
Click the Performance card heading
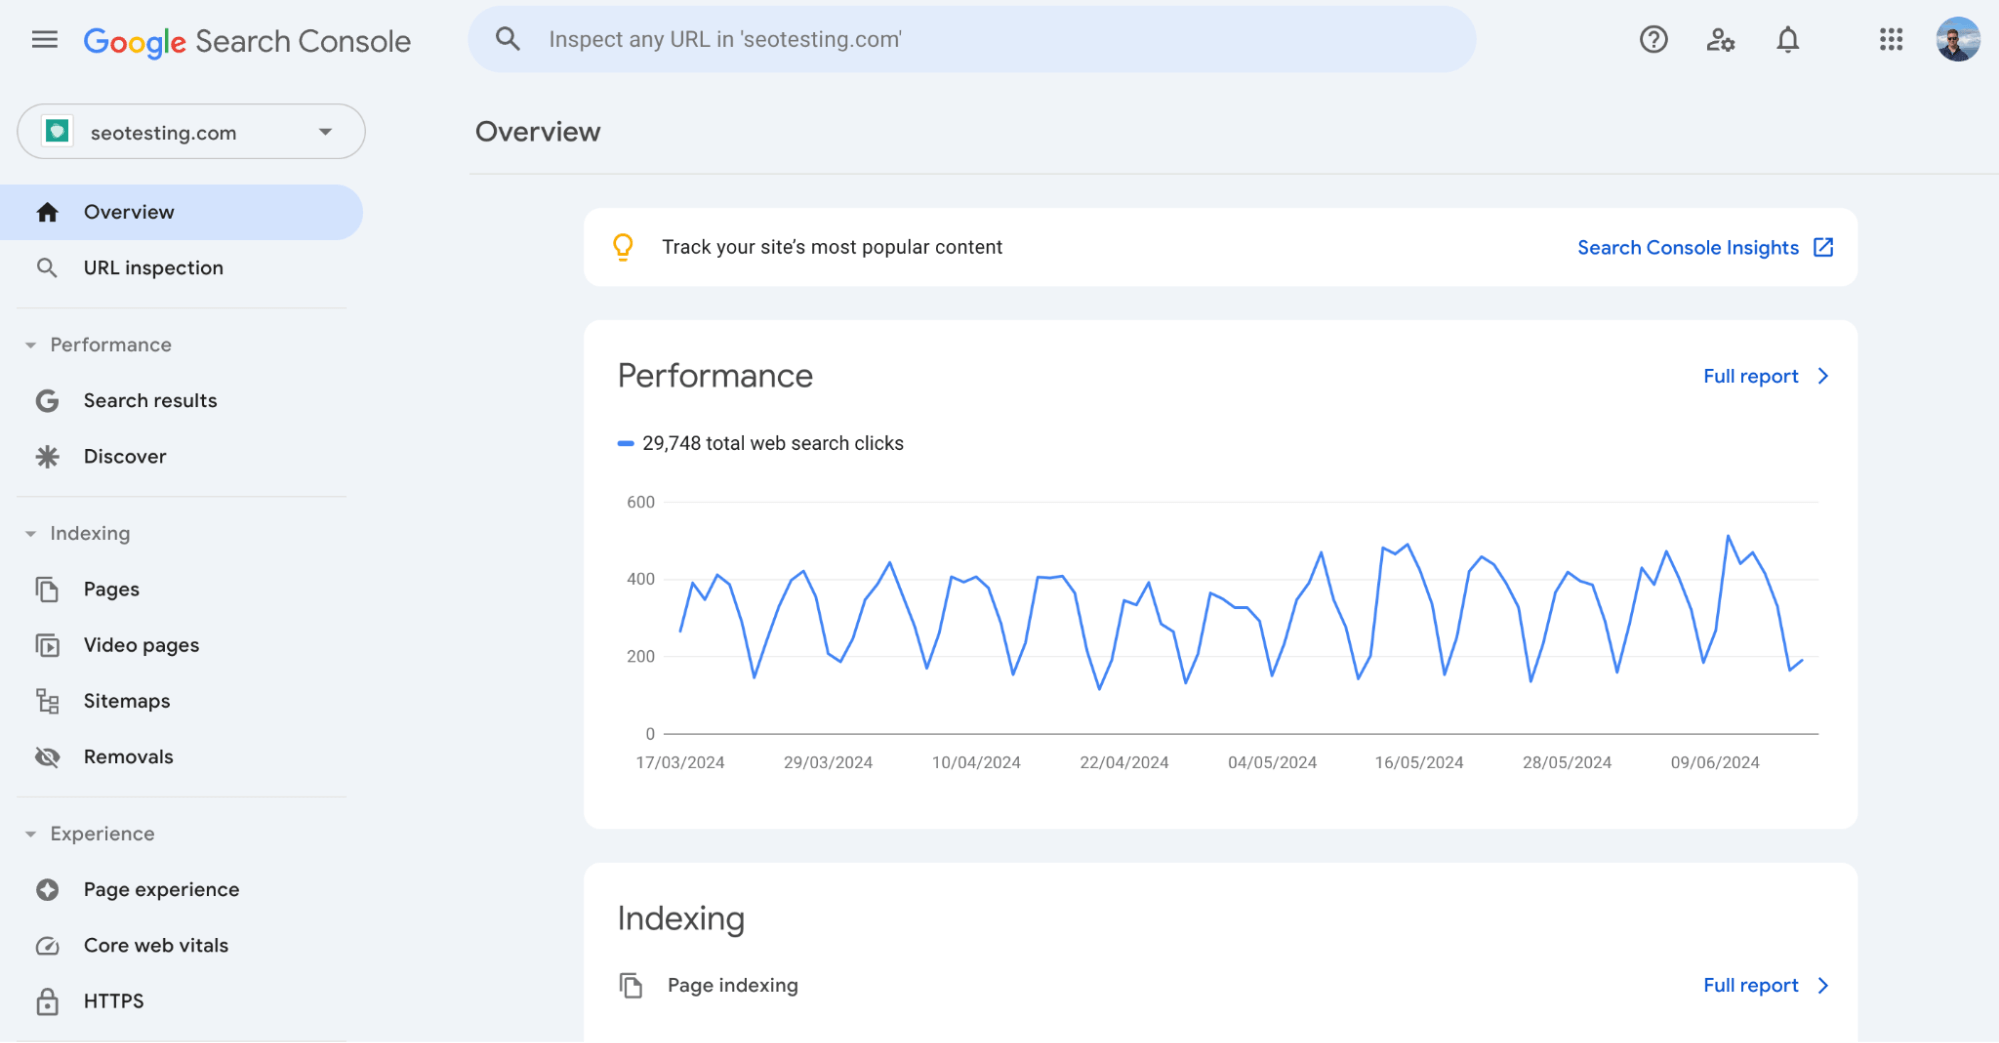715,376
